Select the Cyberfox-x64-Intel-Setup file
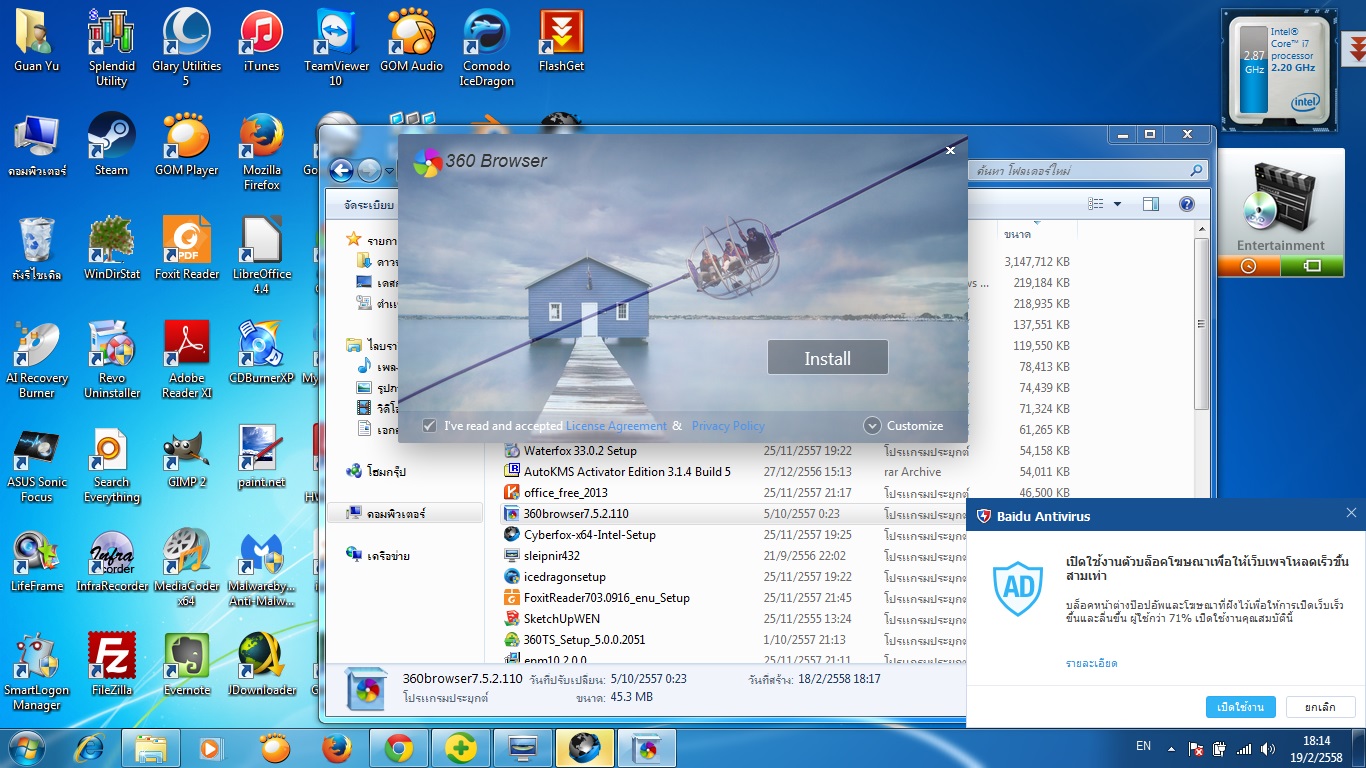1366x768 pixels. click(x=590, y=535)
